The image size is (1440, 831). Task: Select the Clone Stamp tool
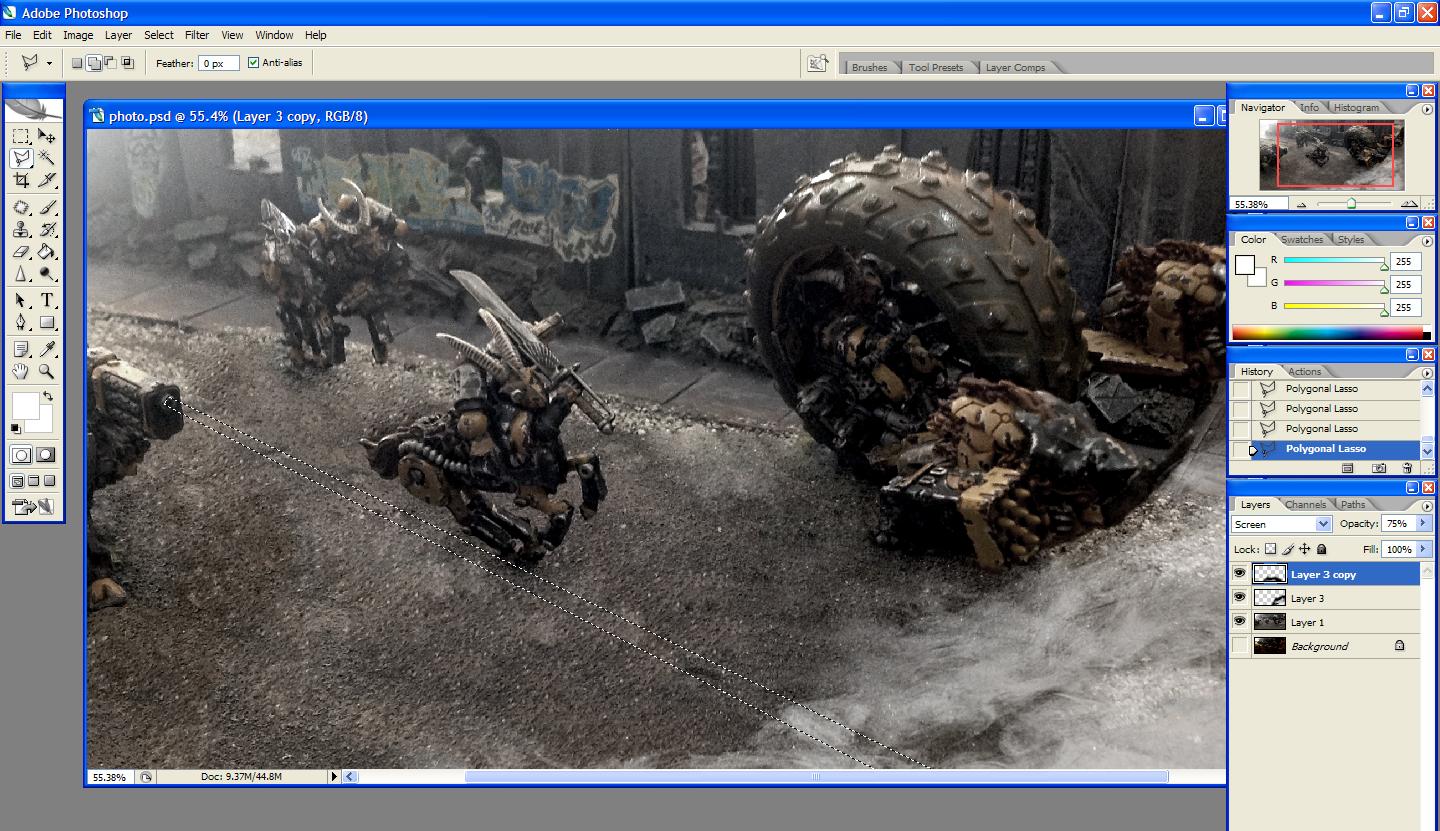pyautogui.click(x=21, y=230)
